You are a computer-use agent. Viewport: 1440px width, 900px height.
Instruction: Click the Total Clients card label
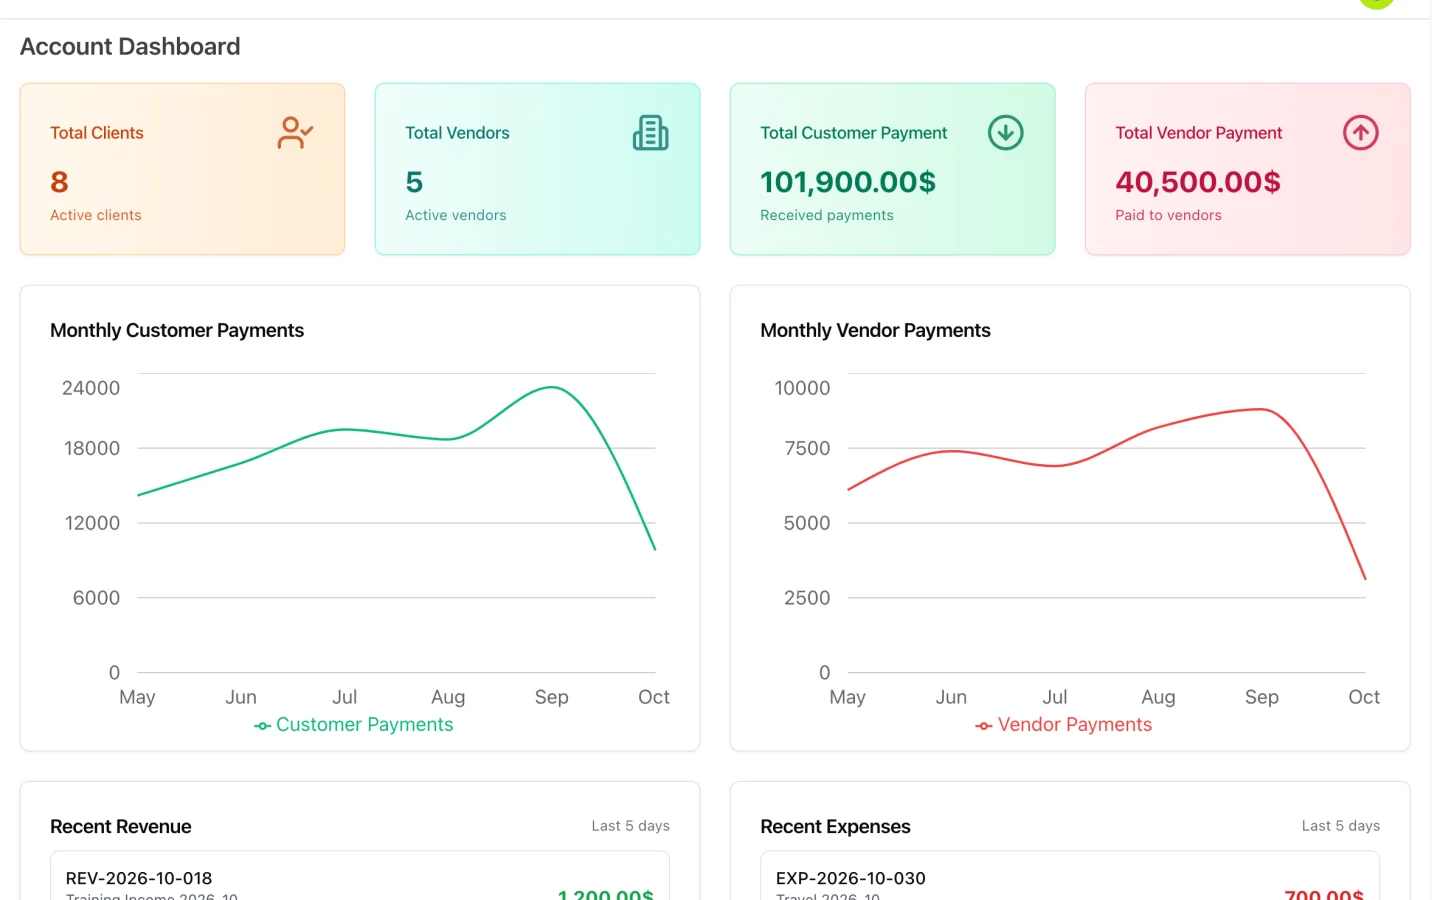(97, 133)
